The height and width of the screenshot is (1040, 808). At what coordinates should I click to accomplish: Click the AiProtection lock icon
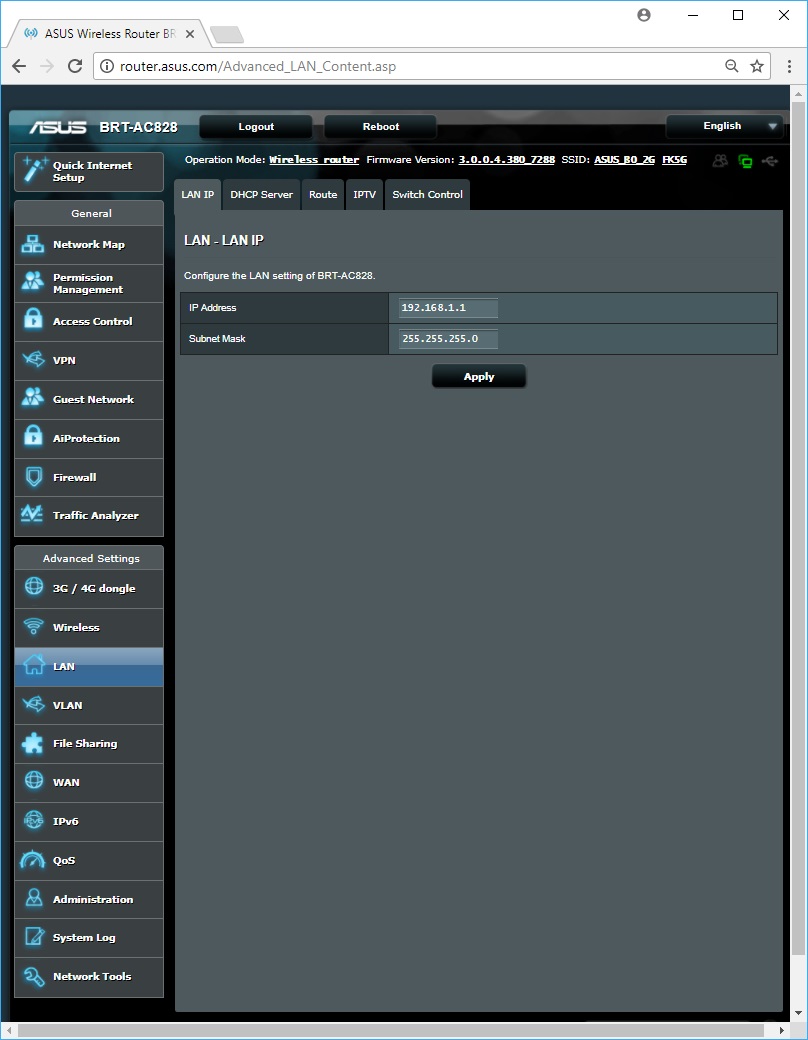pyautogui.click(x=34, y=438)
